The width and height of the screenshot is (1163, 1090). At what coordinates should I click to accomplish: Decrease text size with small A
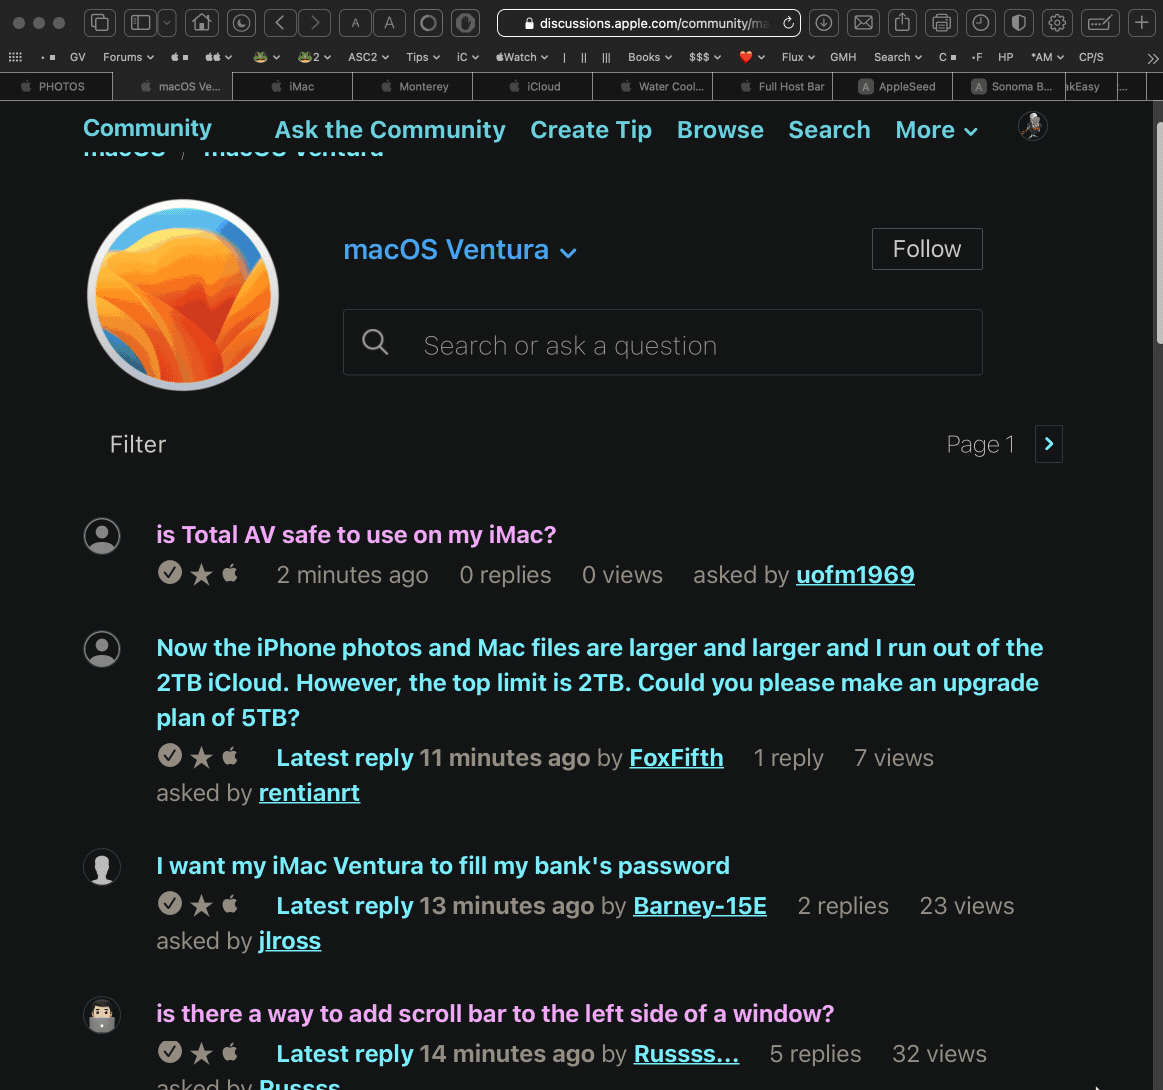[355, 23]
